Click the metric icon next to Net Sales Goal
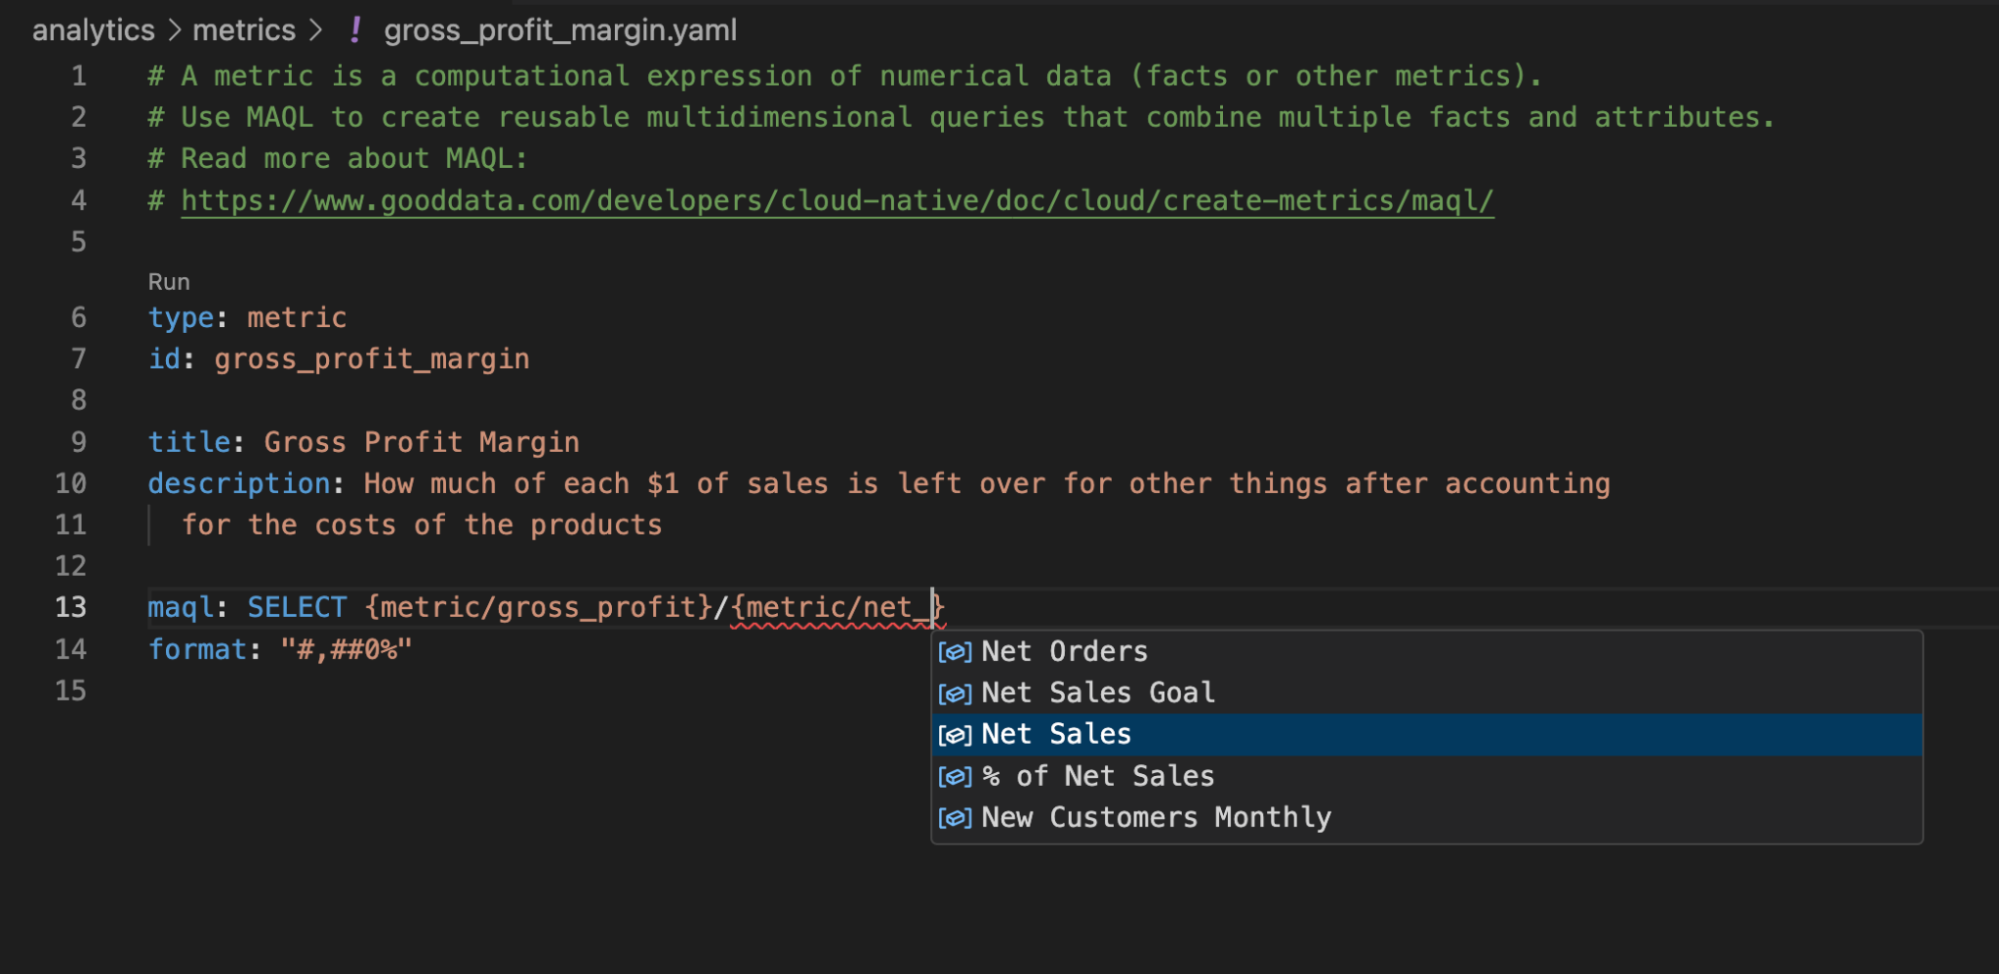This screenshot has height=975, width=1999. click(x=955, y=692)
